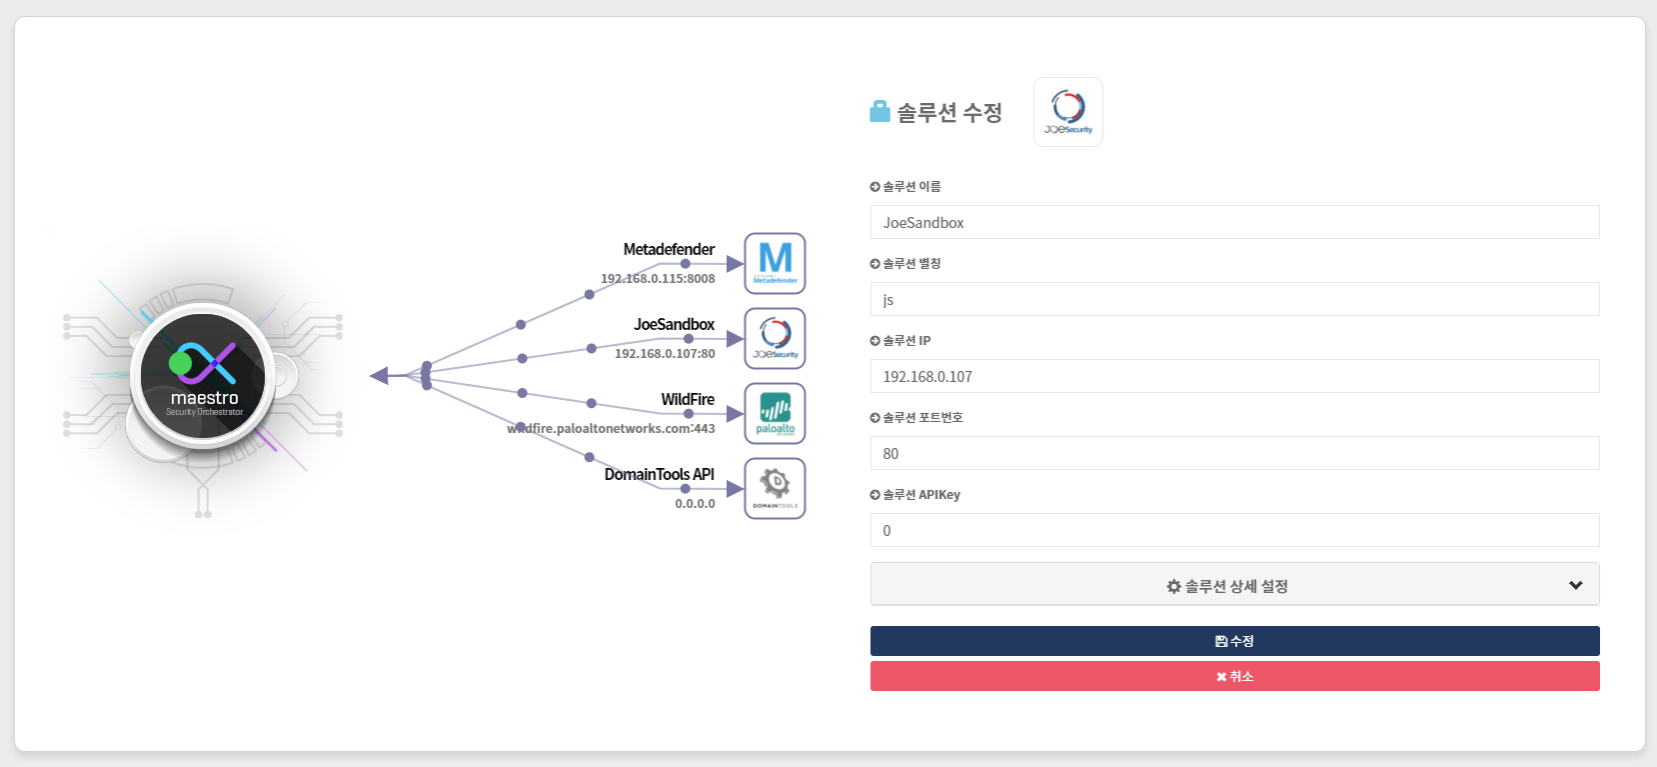Expand the 솔루션 상세 설정 panel
The width and height of the screenshot is (1657, 767).
(x=1234, y=586)
